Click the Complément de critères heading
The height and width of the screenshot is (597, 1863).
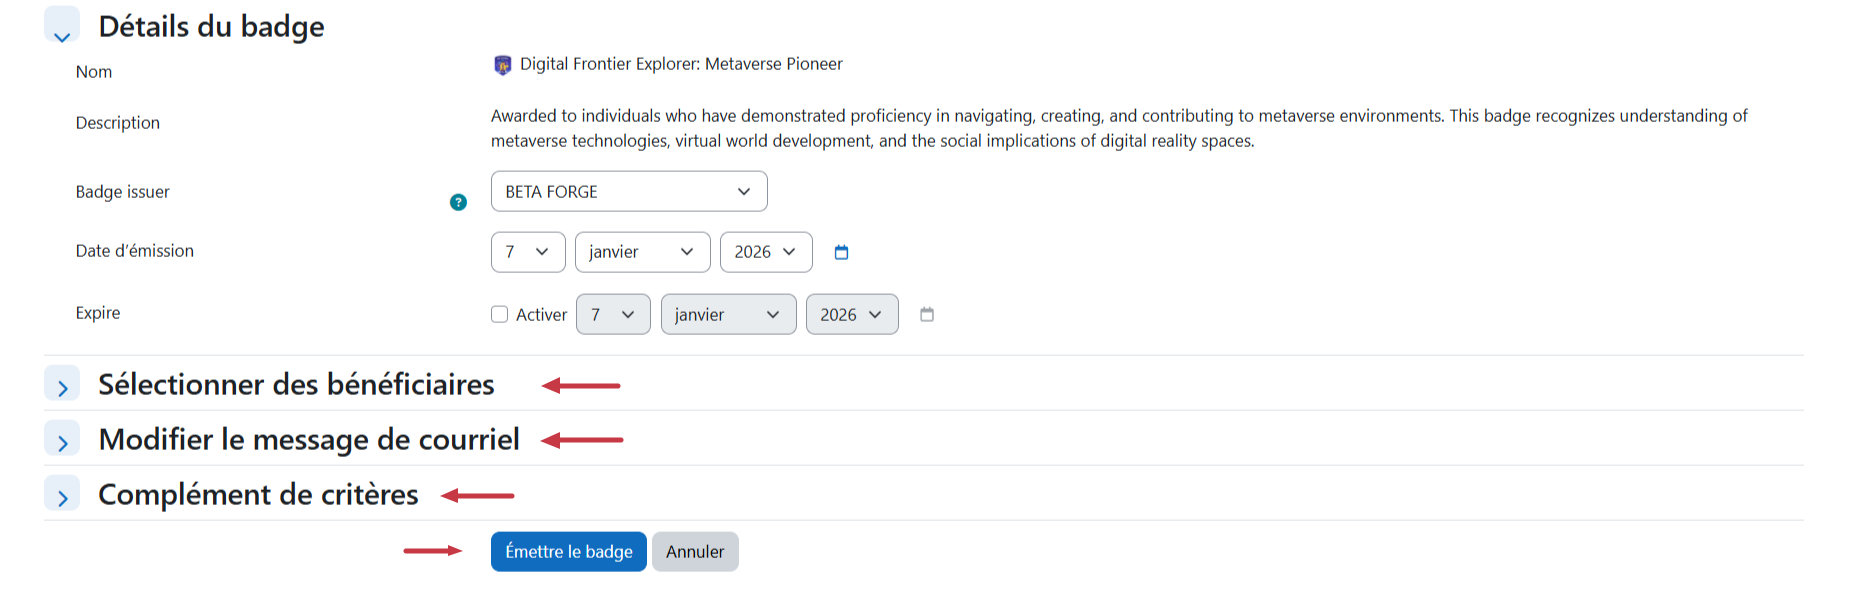[x=258, y=495]
